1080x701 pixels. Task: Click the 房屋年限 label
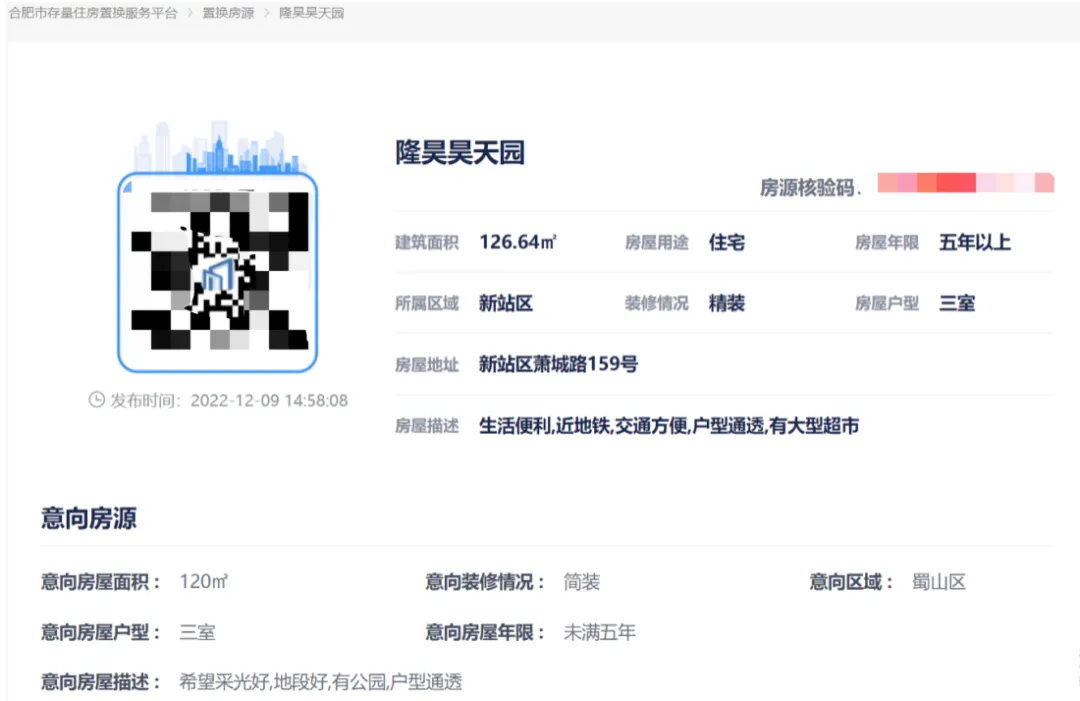(x=887, y=242)
